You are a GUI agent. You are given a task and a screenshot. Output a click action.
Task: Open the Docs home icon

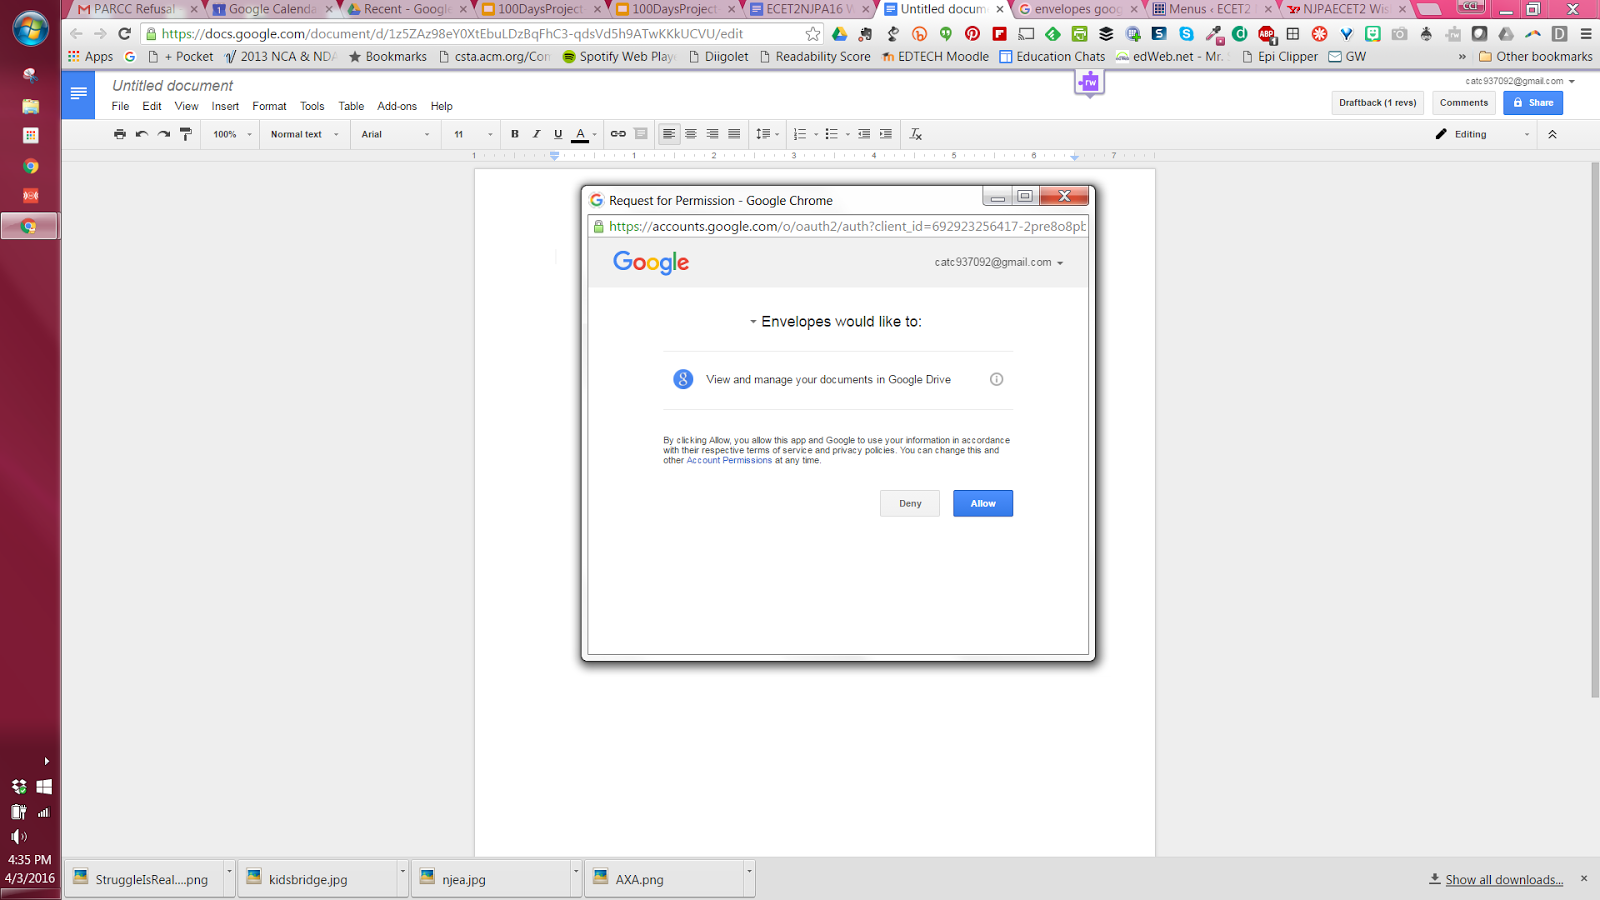click(x=78, y=95)
